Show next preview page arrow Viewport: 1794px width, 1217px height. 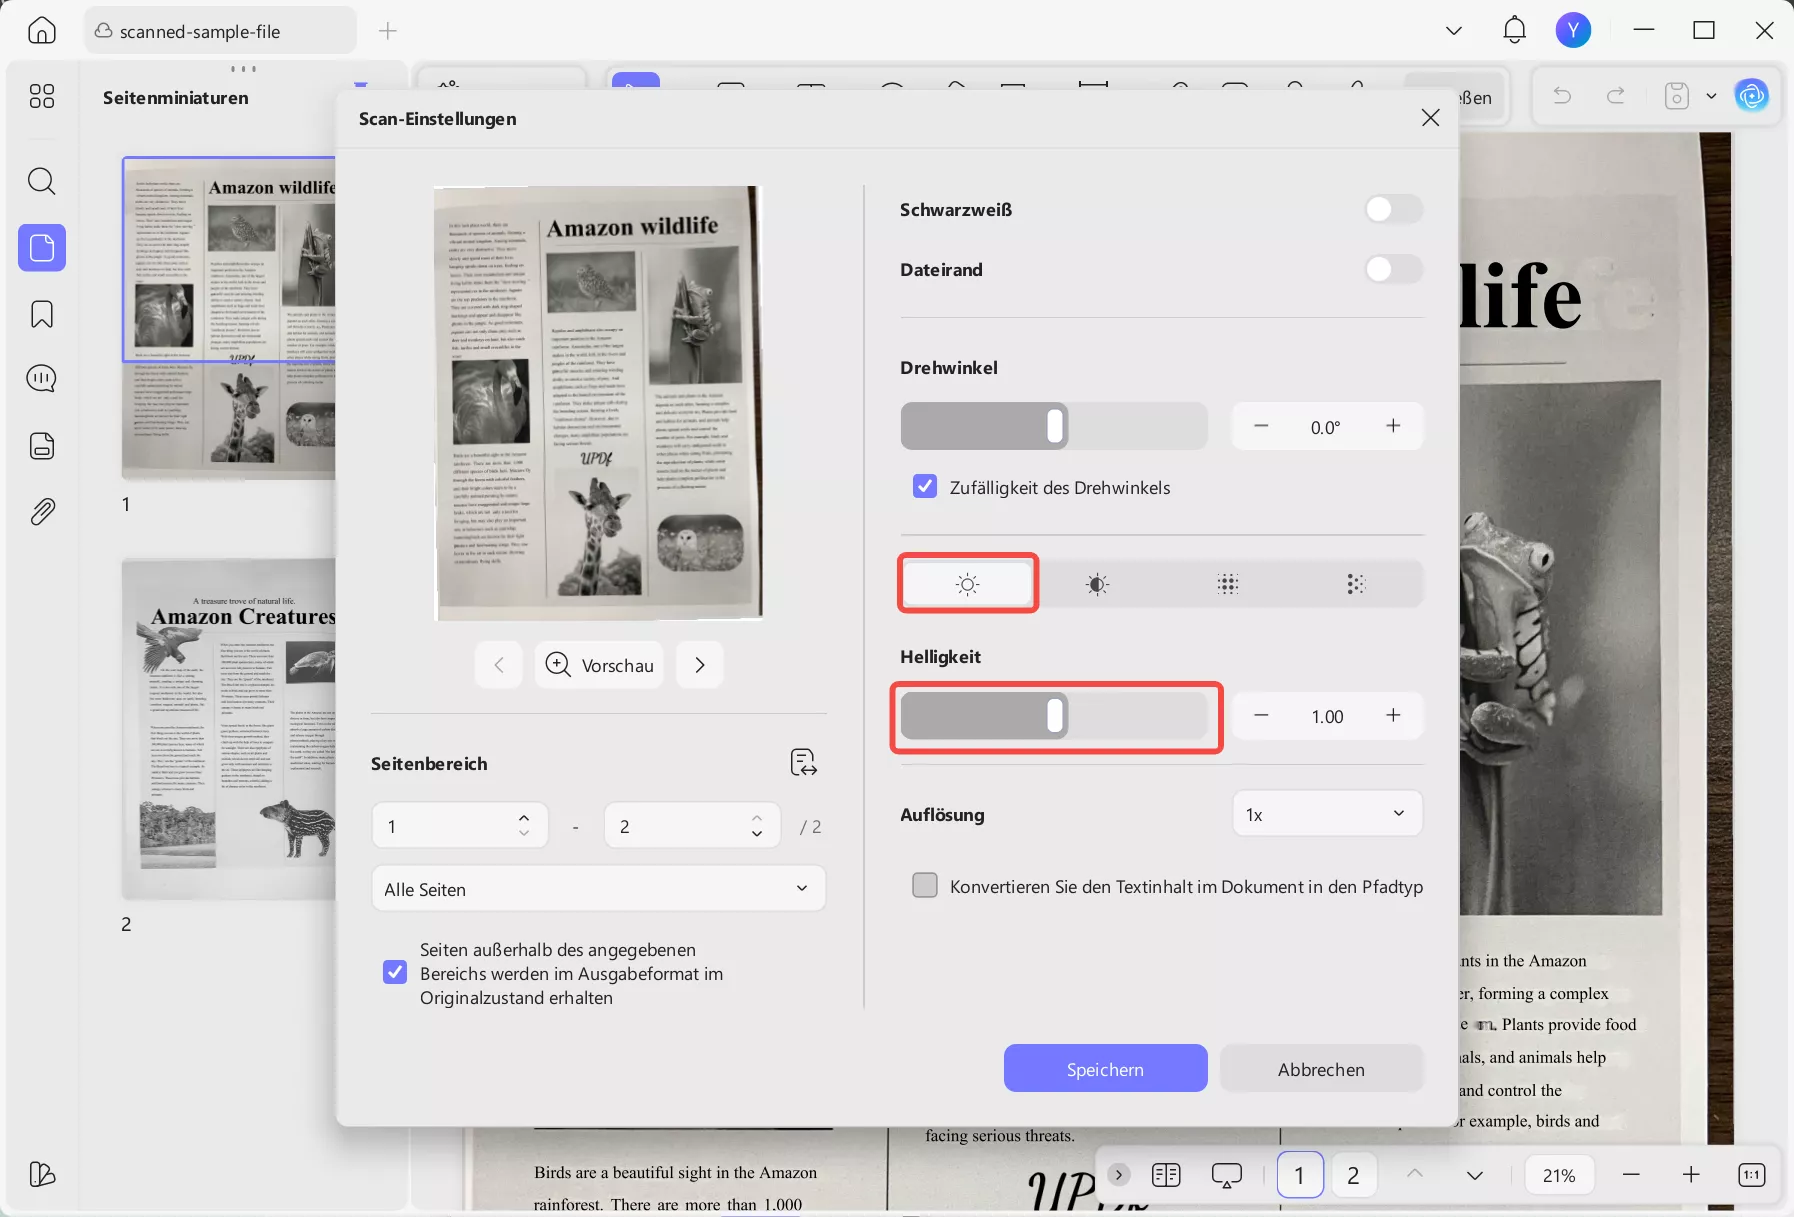700,665
